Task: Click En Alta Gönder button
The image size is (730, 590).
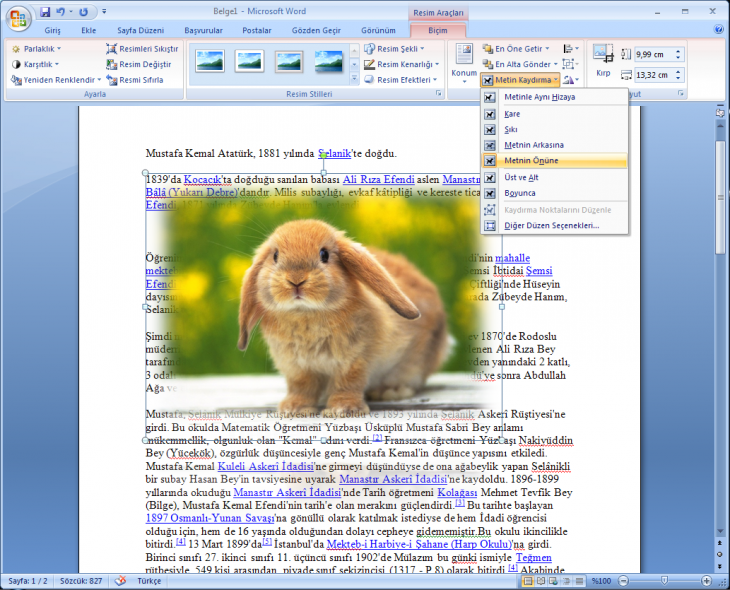Action: coord(520,64)
